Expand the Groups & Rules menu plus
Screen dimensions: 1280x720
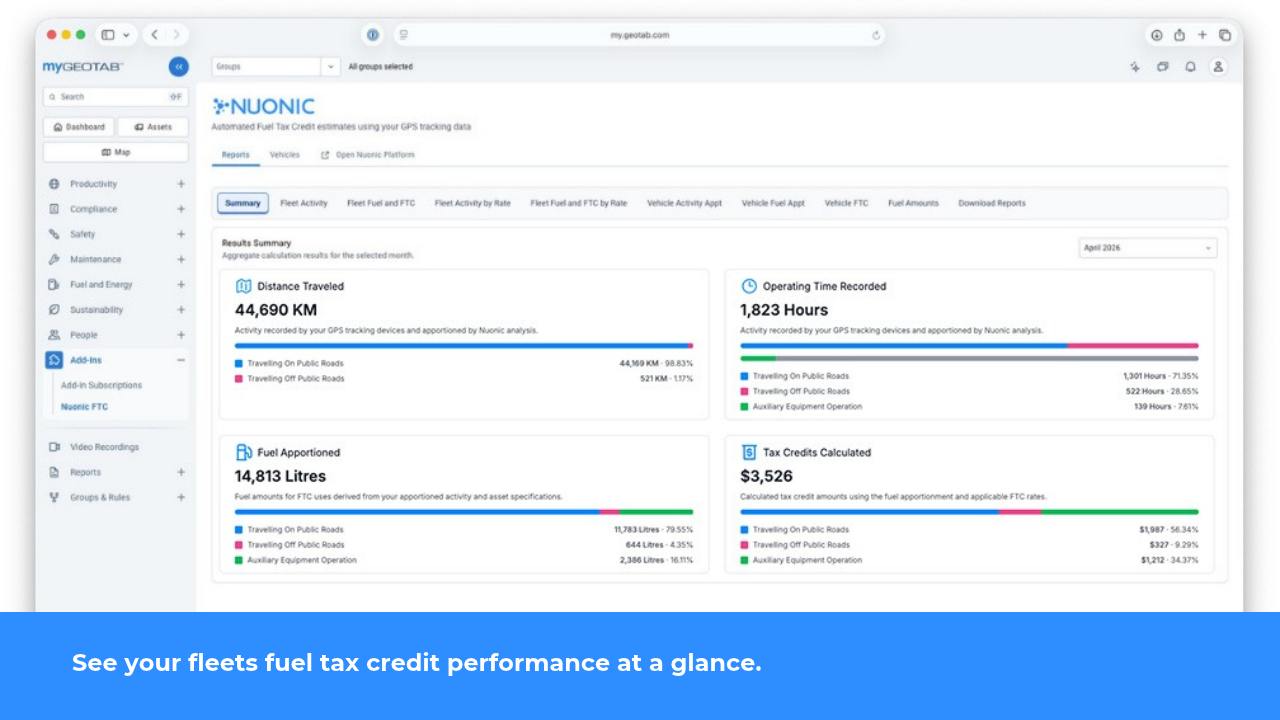(181, 497)
